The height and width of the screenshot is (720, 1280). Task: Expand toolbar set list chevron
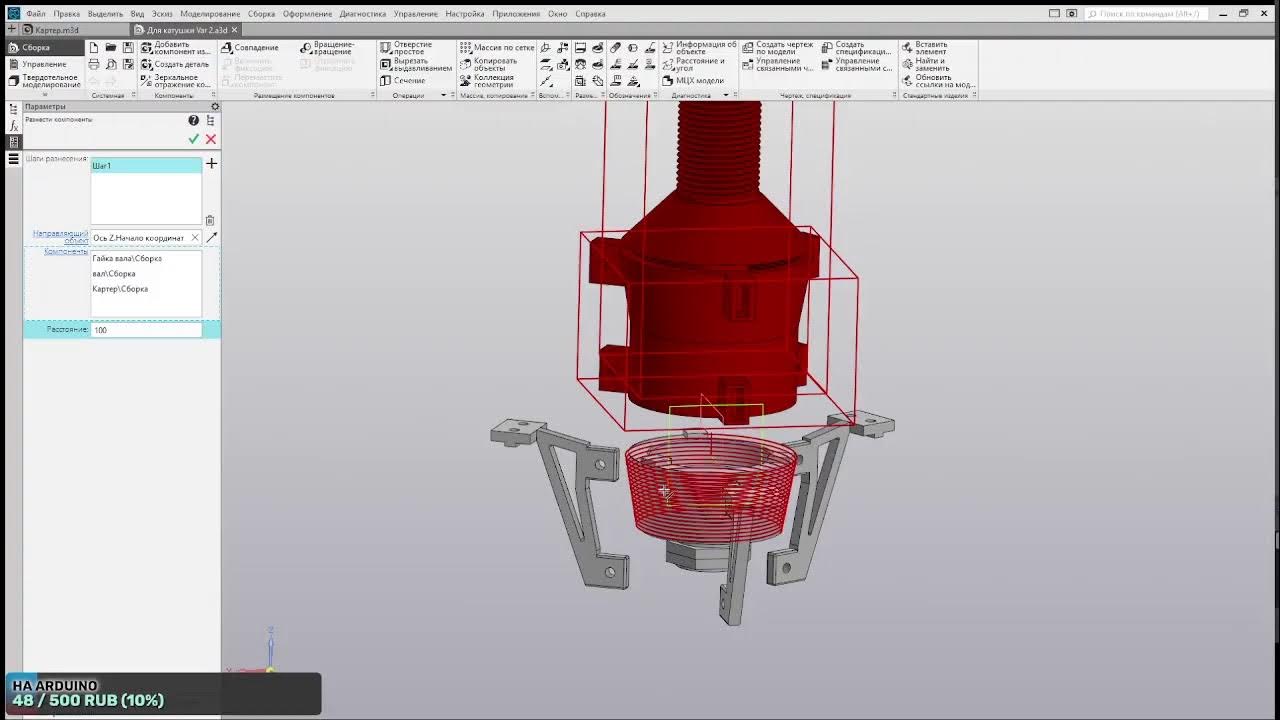tap(44, 96)
